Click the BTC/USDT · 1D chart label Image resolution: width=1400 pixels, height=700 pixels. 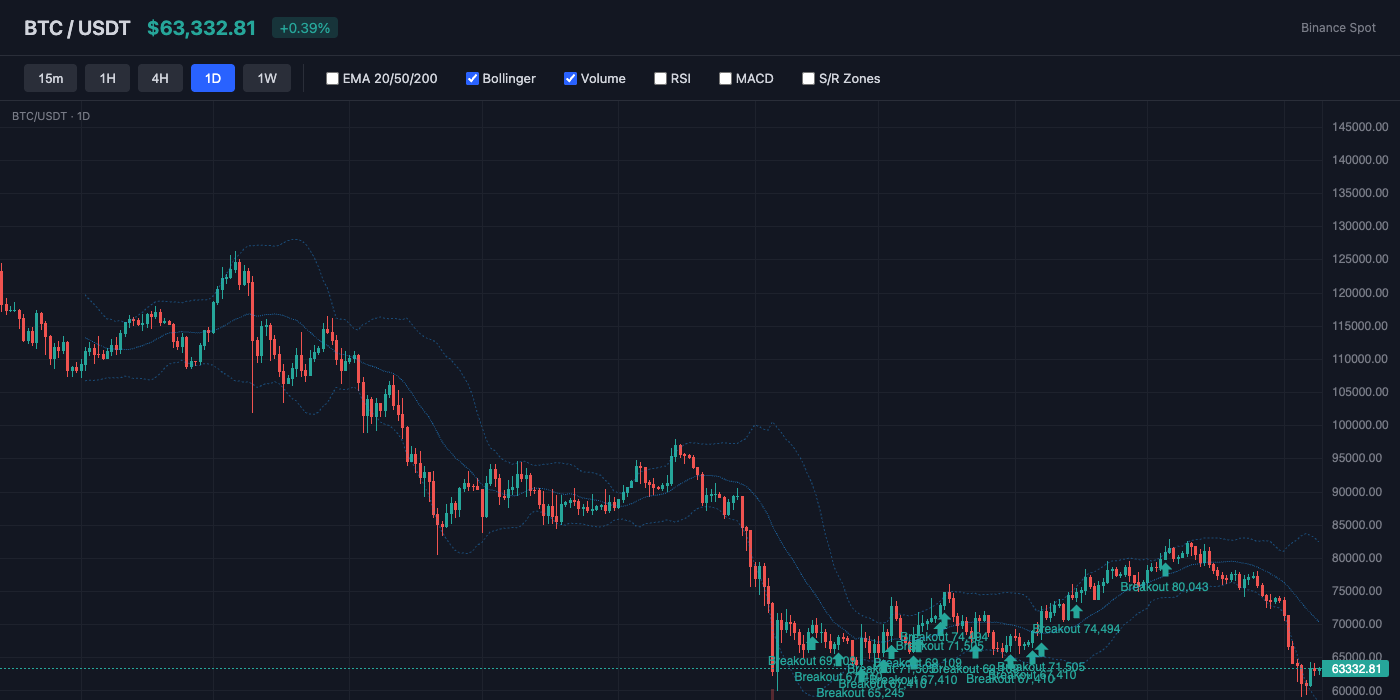(x=51, y=116)
